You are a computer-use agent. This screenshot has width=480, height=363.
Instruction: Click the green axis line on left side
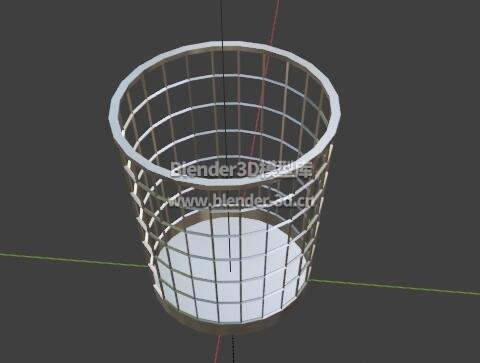(x=73, y=260)
